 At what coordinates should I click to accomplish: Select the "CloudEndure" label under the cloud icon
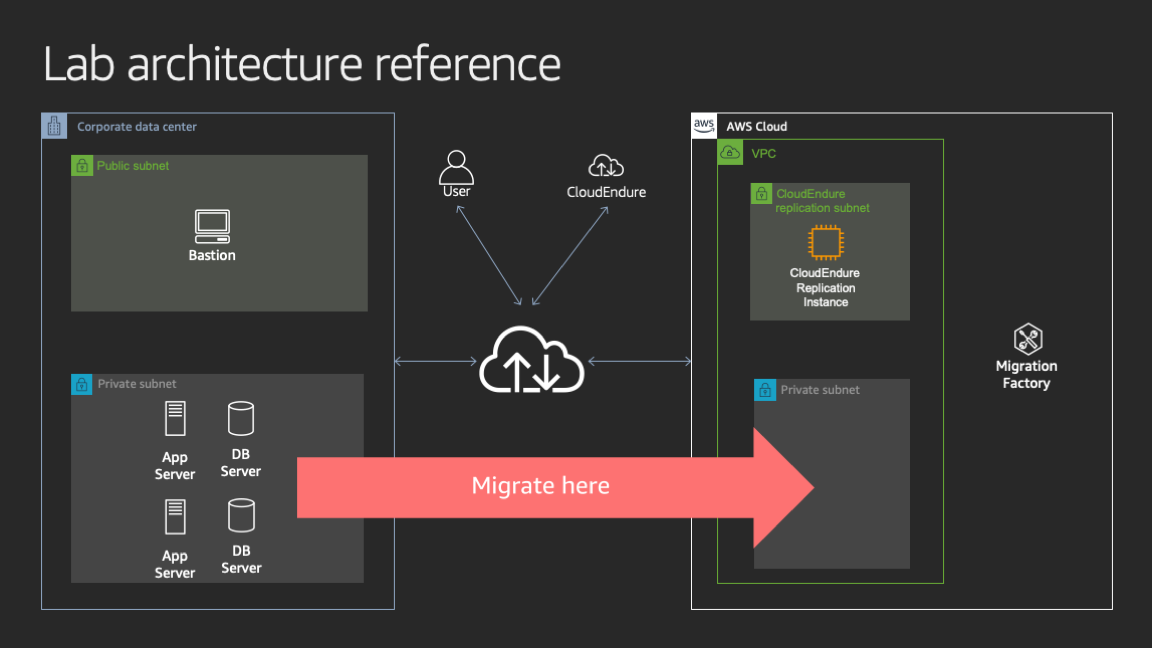[606, 192]
